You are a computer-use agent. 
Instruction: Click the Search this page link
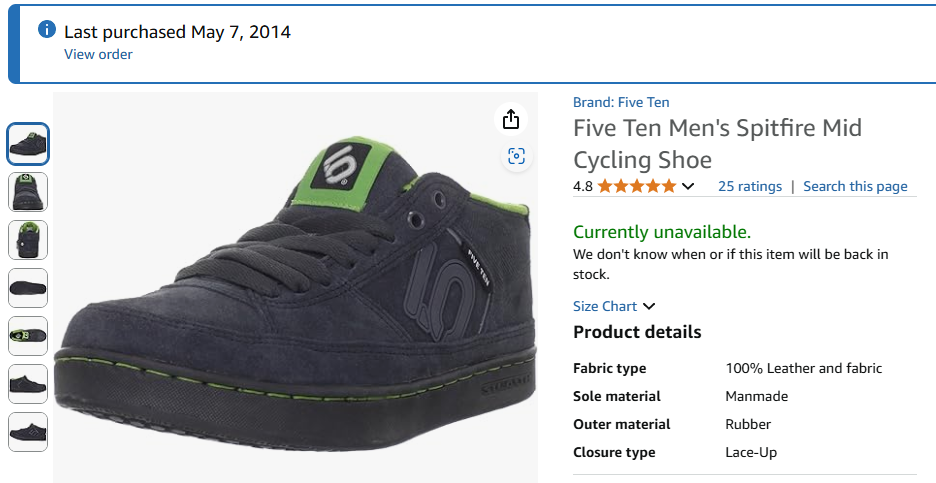point(855,186)
